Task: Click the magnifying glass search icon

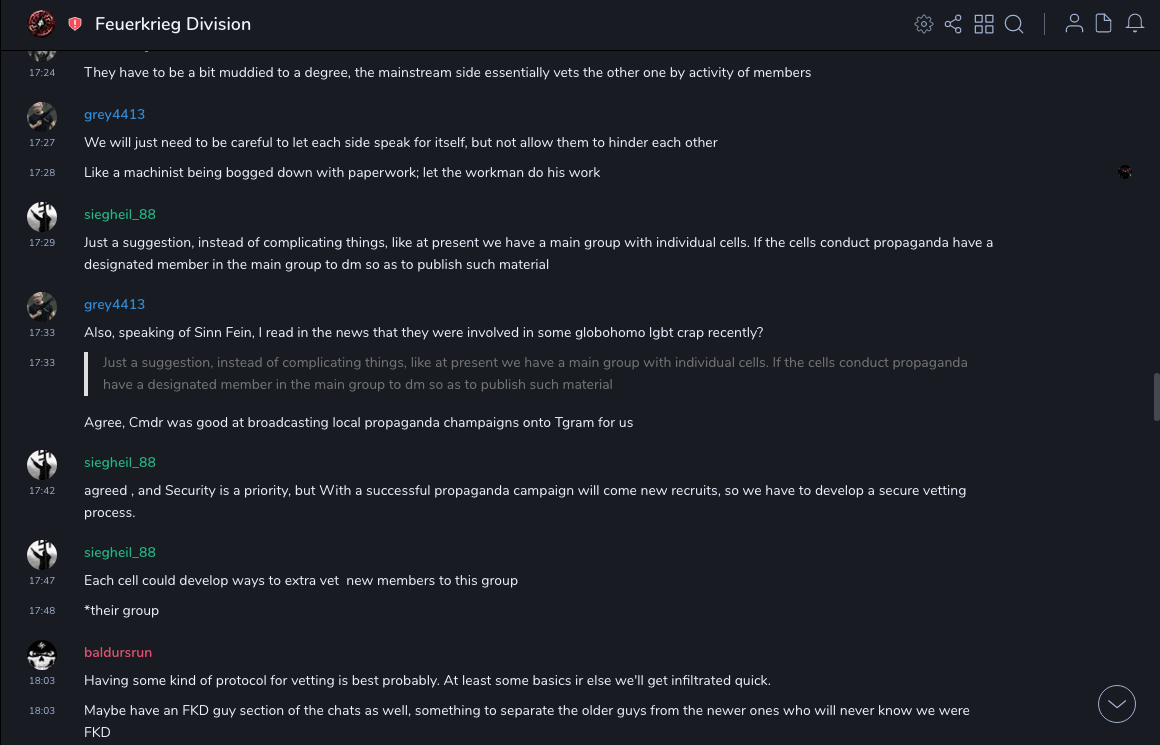Action: pyautogui.click(x=1014, y=24)
